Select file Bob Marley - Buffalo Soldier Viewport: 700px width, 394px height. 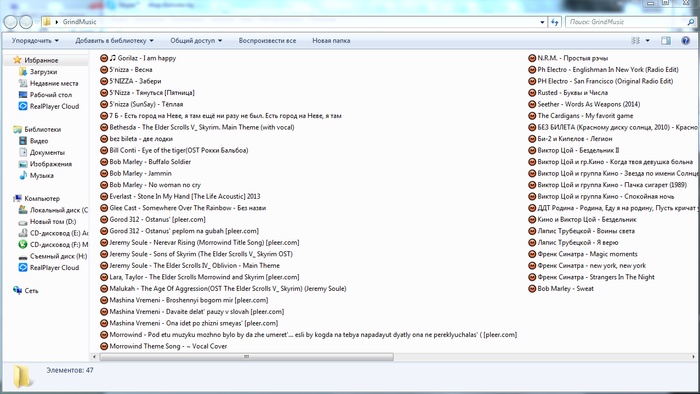(x=150, y=162)
